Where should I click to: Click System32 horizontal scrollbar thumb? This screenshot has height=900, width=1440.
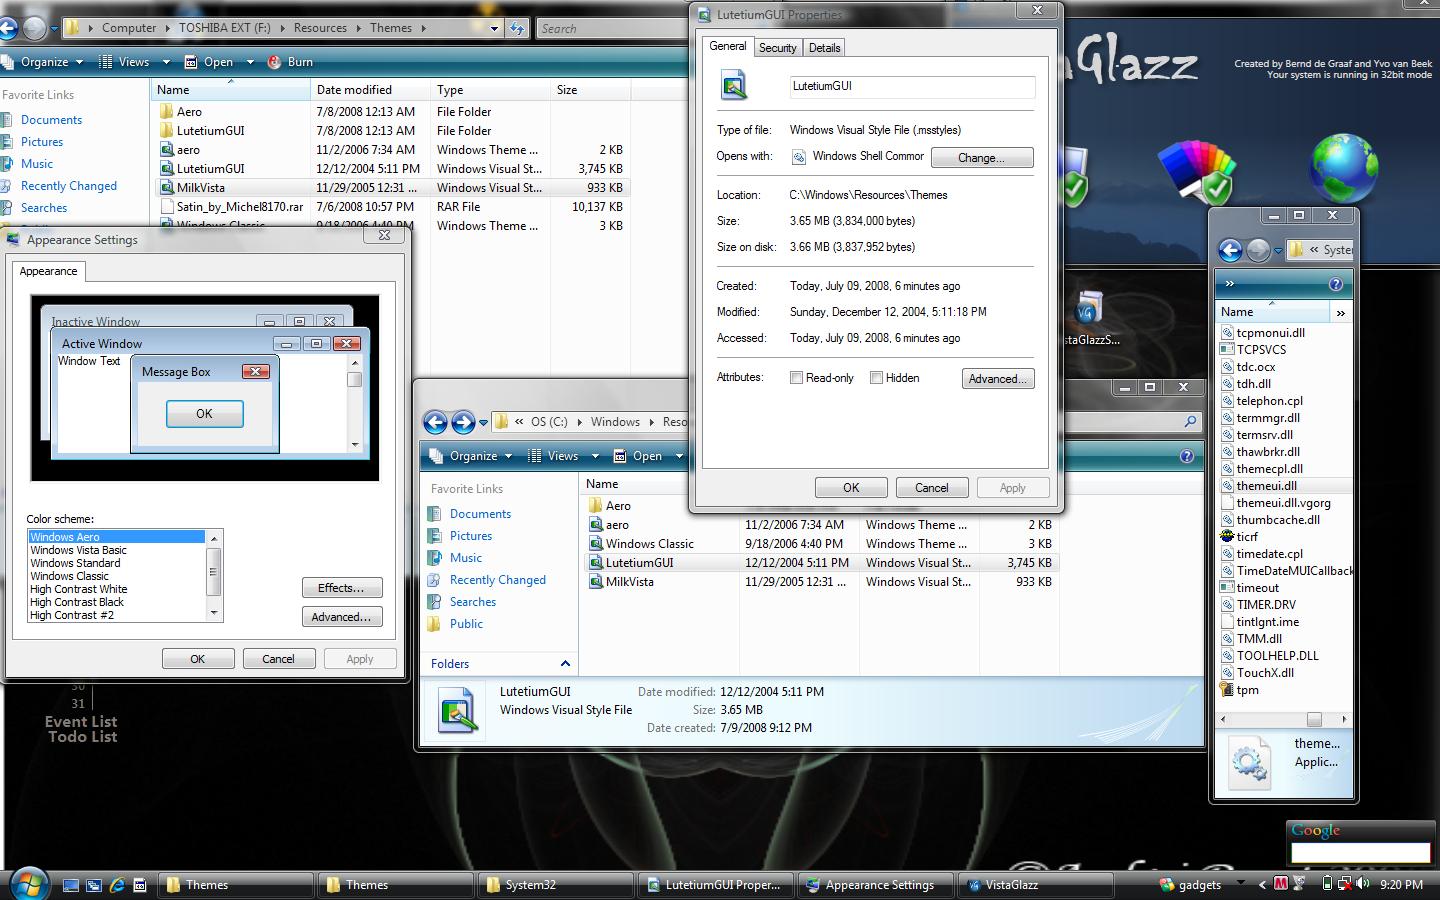coord(1314,720)
